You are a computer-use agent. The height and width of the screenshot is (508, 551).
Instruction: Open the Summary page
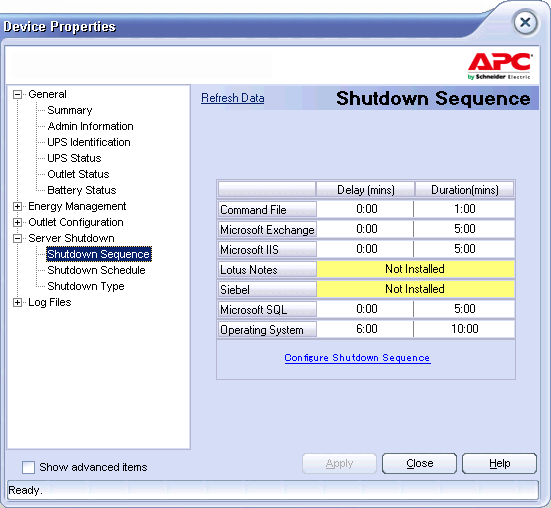pos(70,110)
